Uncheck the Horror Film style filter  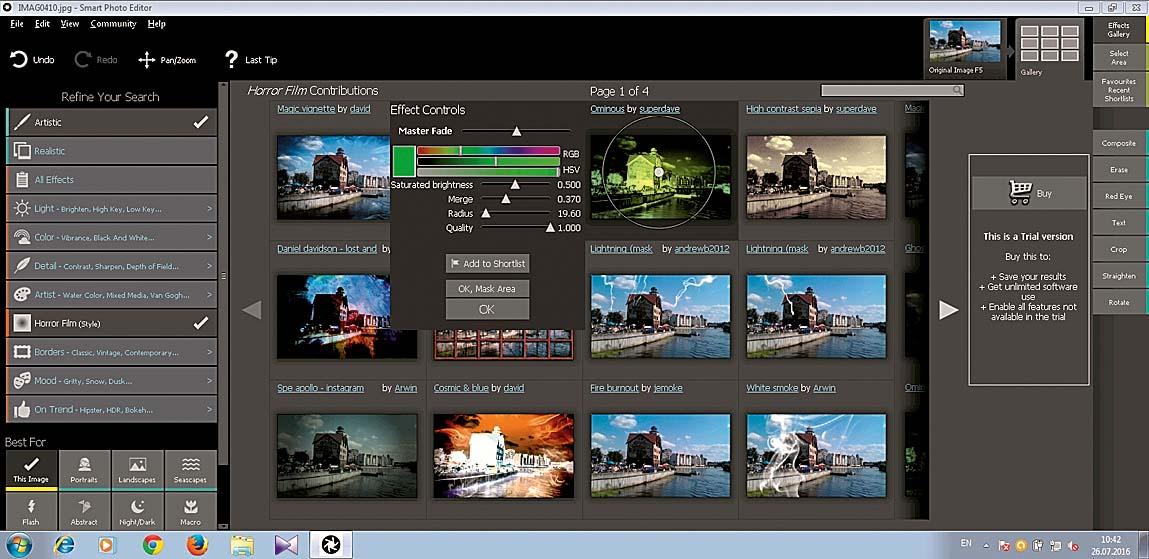pyautogui.click(x=201, y=323)
